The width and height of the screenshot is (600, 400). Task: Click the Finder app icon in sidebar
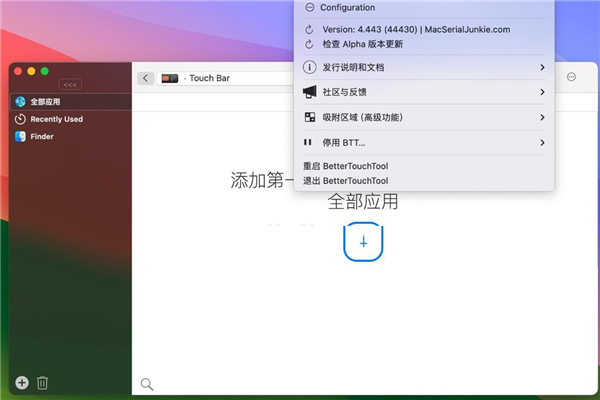(x=20, y=136)
